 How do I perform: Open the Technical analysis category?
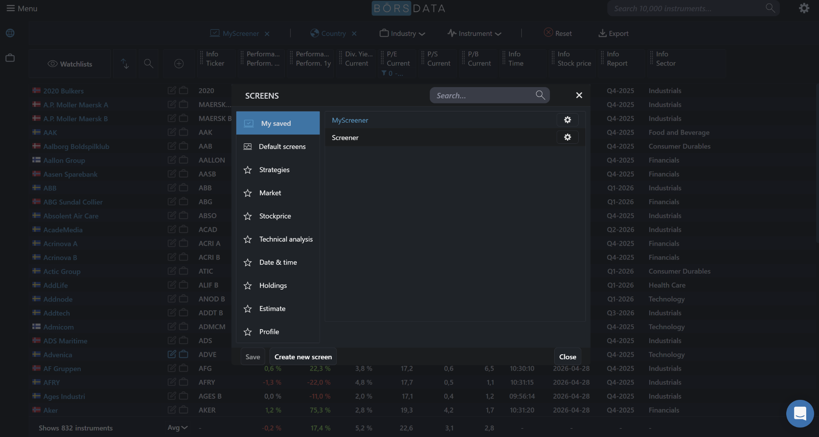tap(278, 239)
